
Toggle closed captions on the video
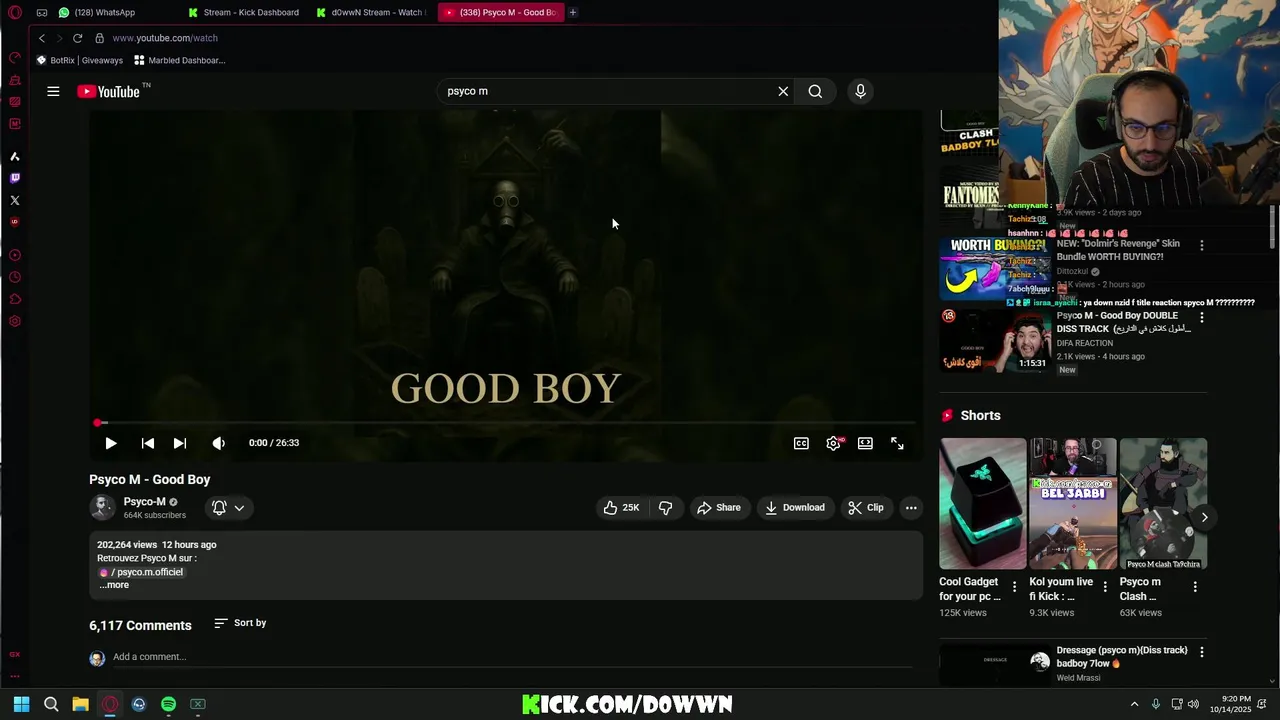click(801, 443)
